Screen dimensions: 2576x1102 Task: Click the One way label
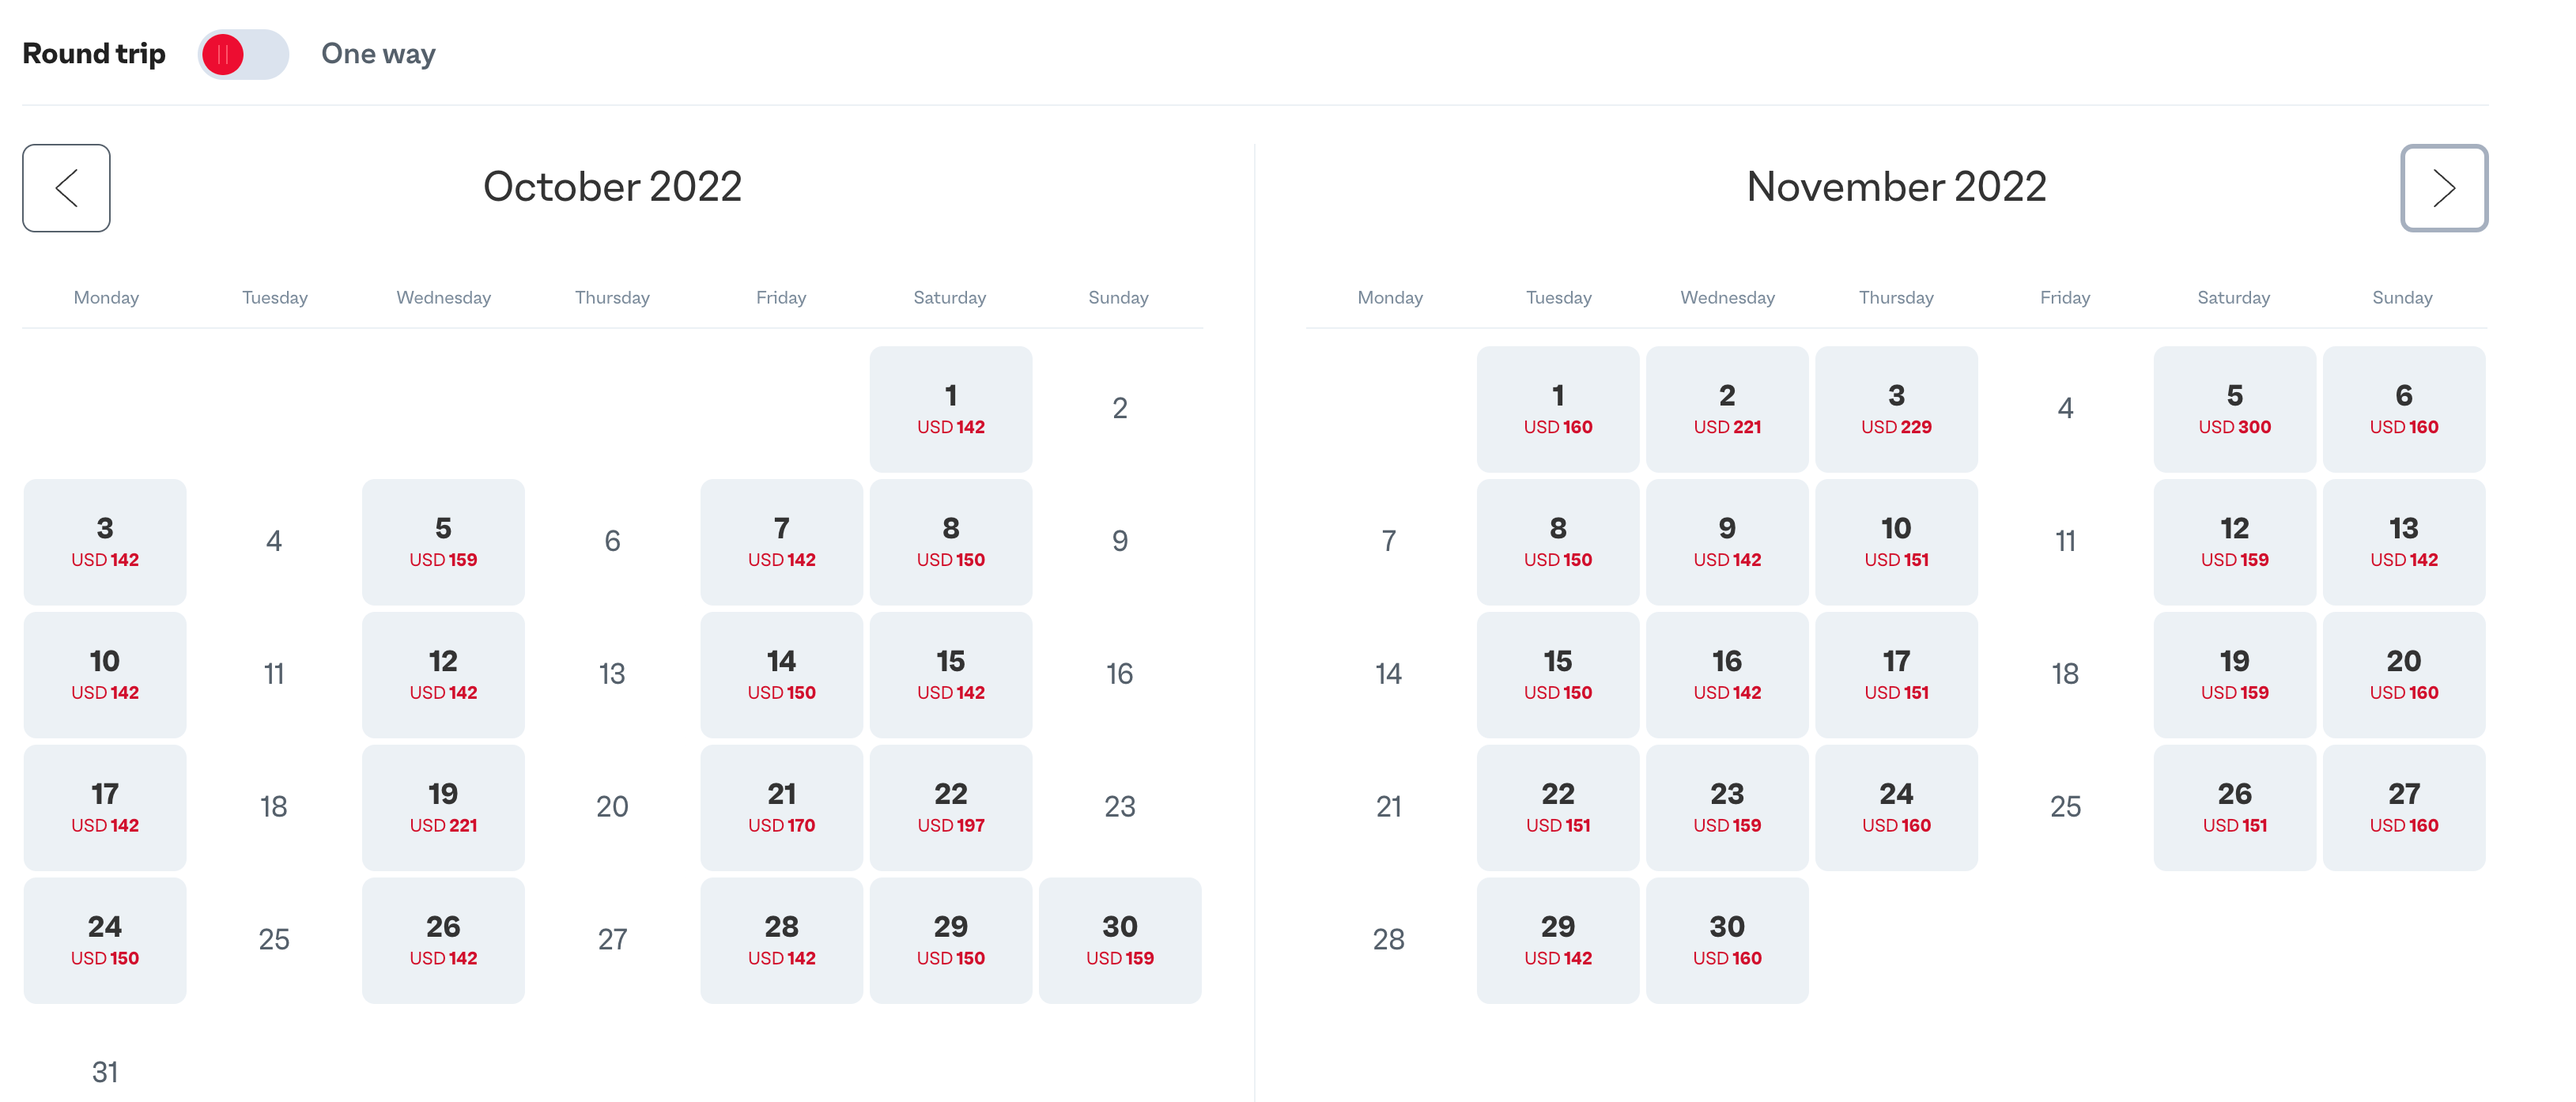377,54
